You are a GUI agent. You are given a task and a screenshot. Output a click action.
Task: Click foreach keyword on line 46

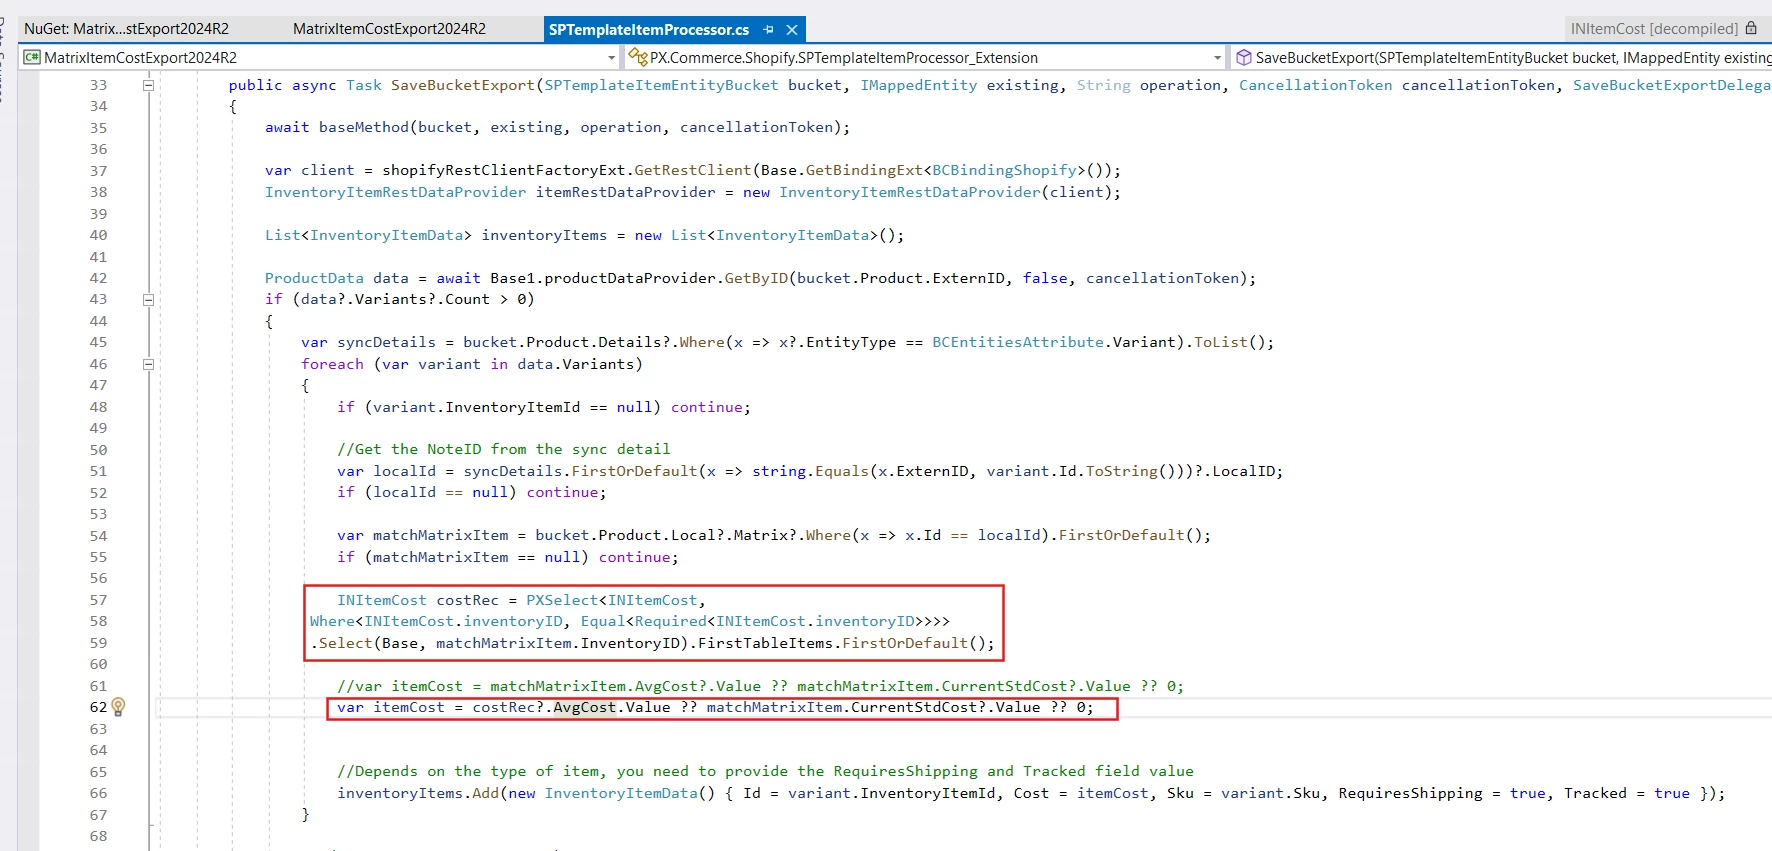coord(333,364)
